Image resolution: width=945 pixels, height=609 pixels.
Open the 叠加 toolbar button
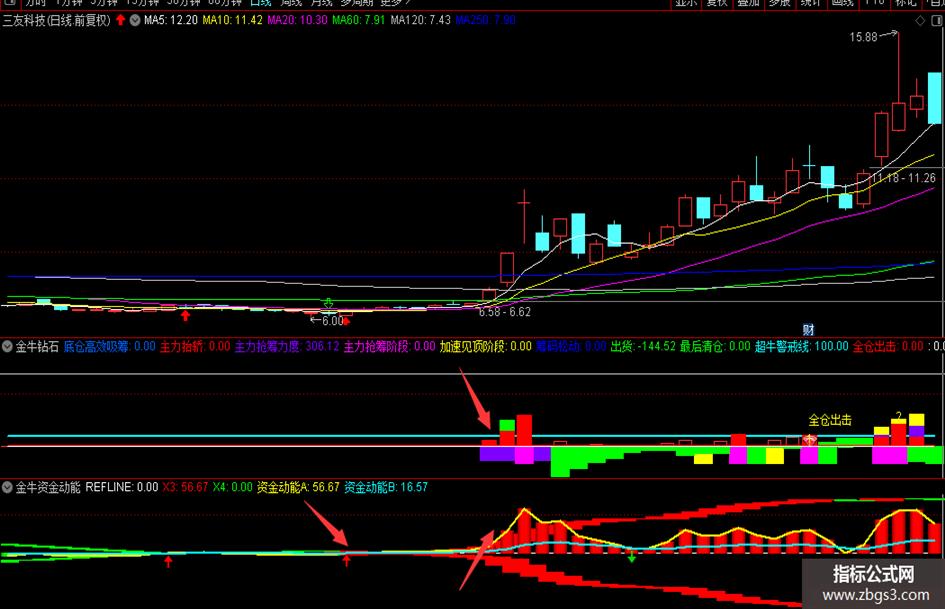(749, 2)
